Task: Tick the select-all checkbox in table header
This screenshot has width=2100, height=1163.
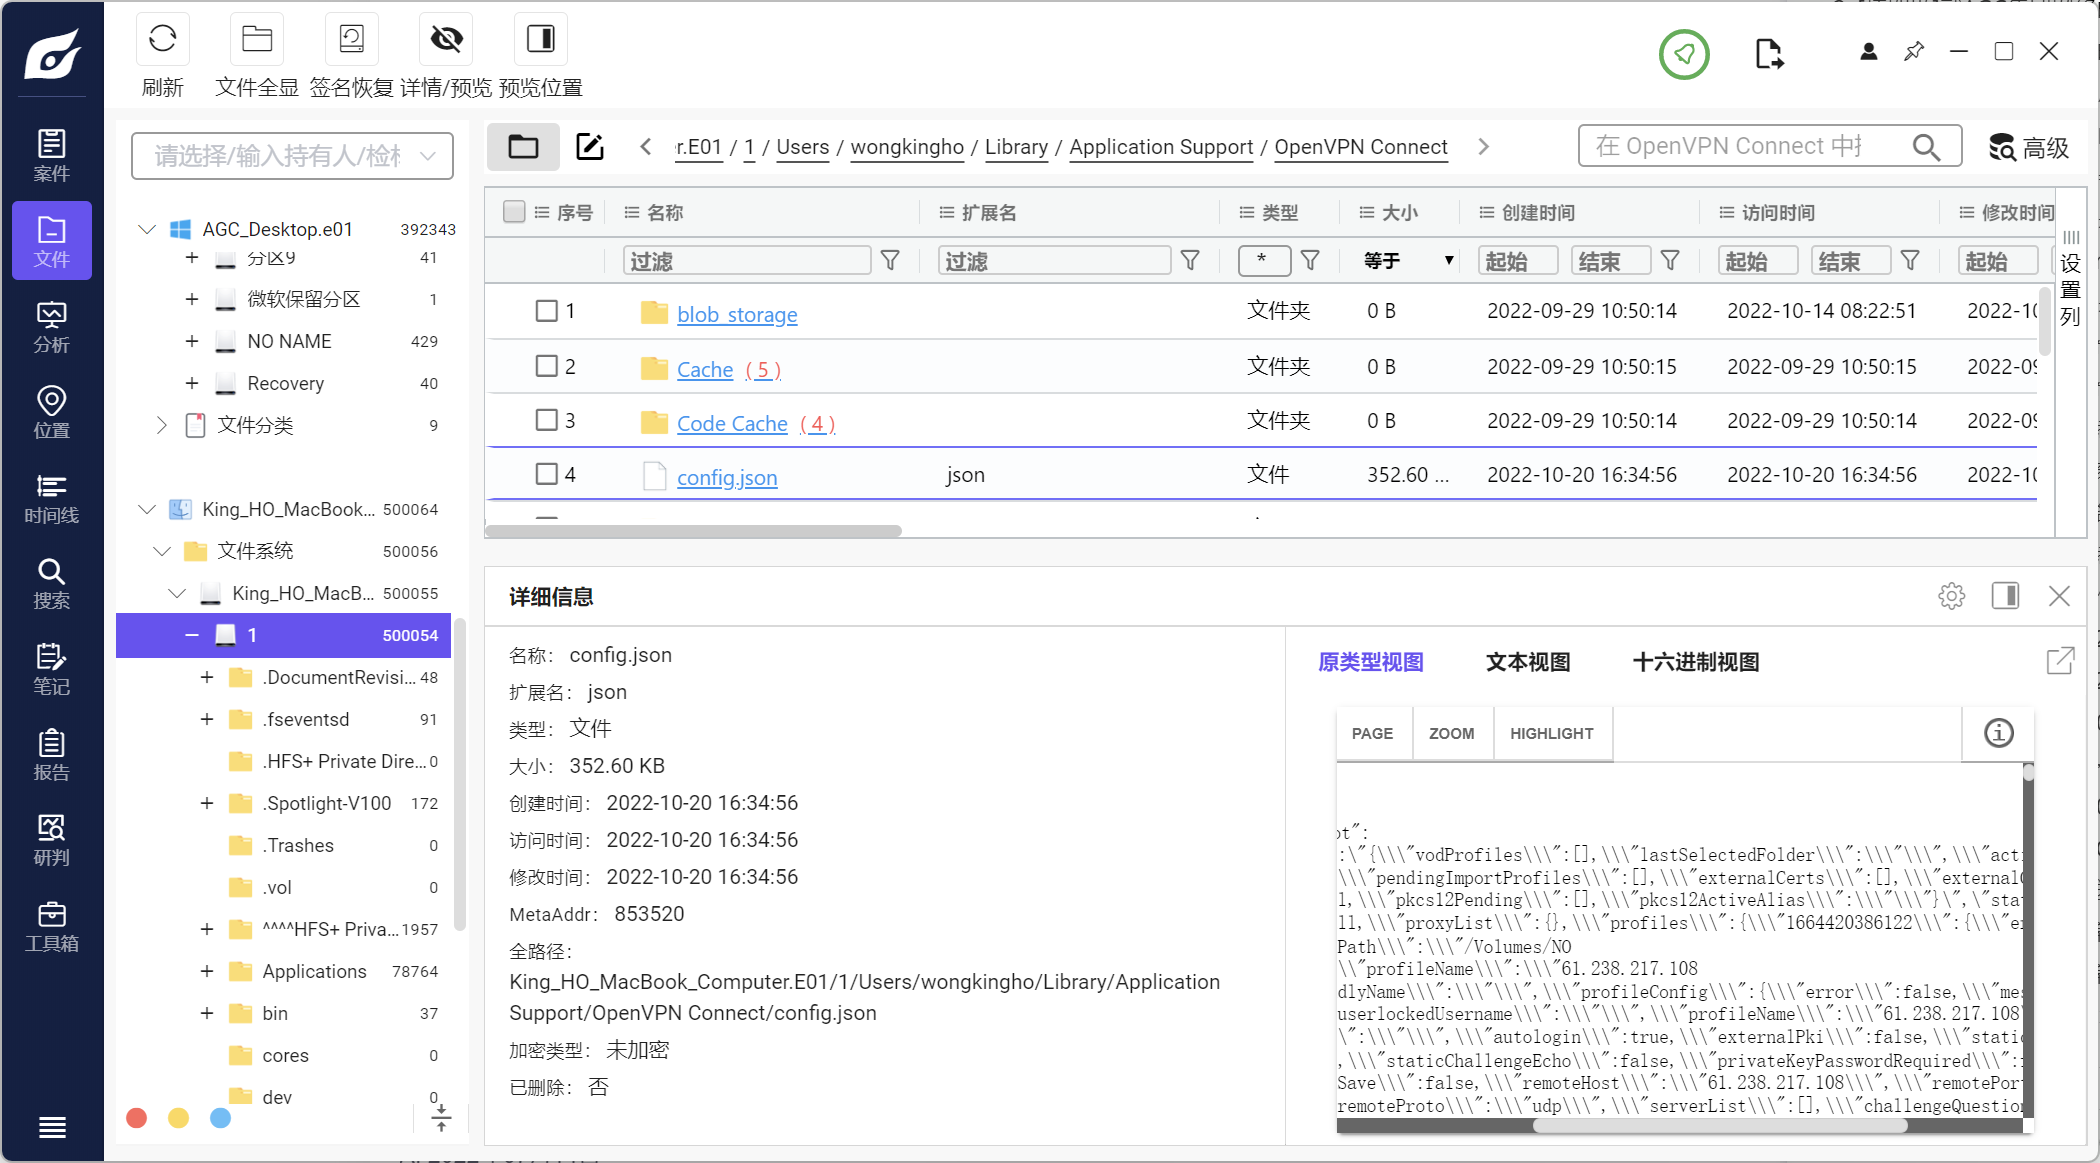Action: (x=514, y=212)
